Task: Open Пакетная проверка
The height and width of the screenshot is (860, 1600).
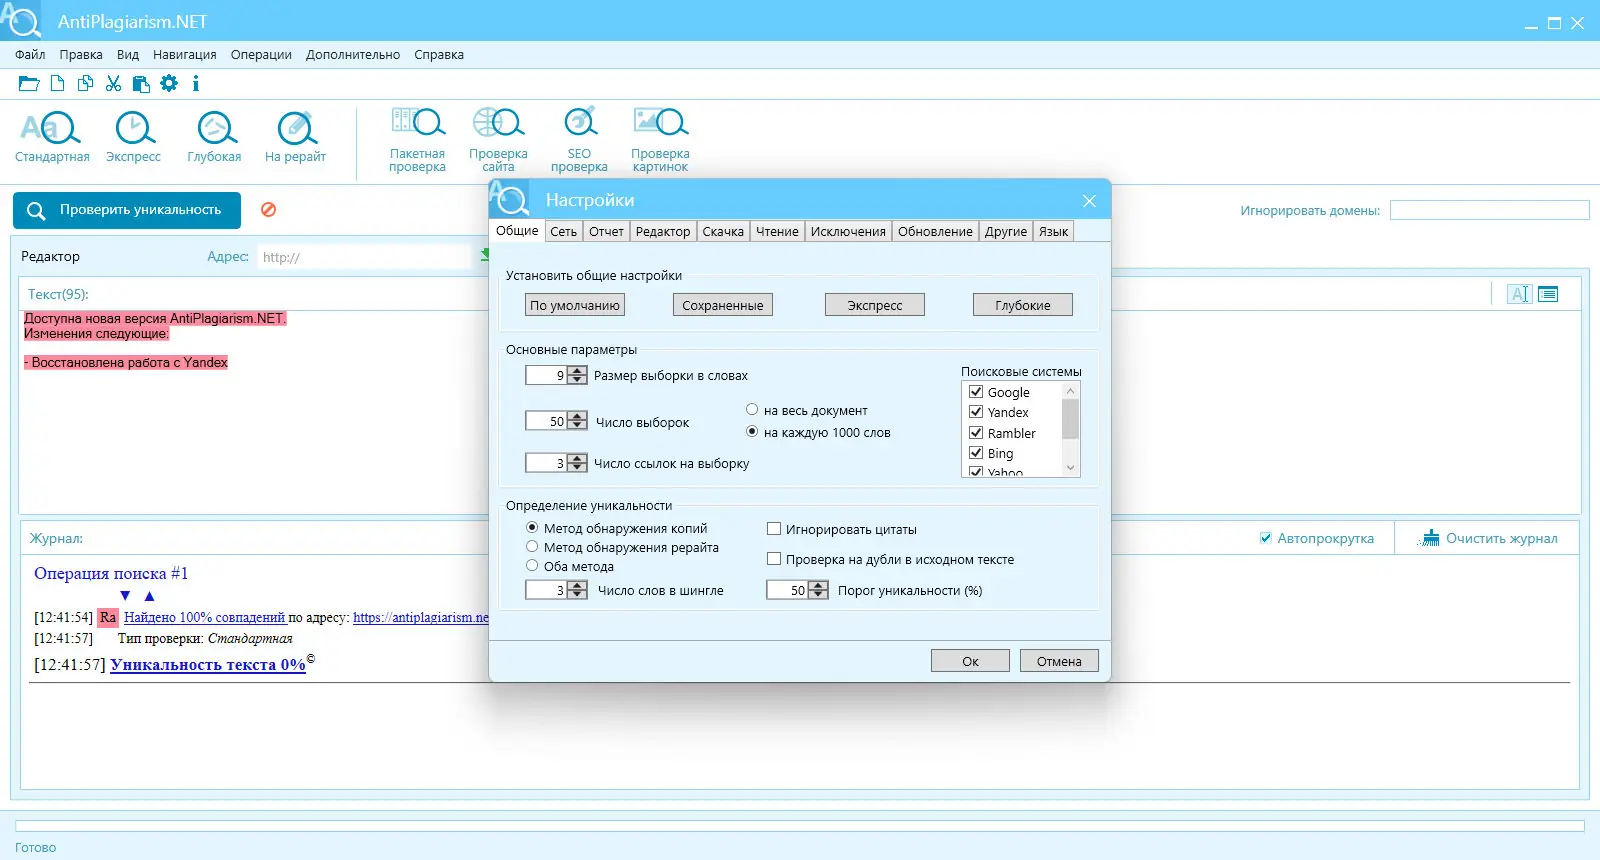Action: coord(417,140)
